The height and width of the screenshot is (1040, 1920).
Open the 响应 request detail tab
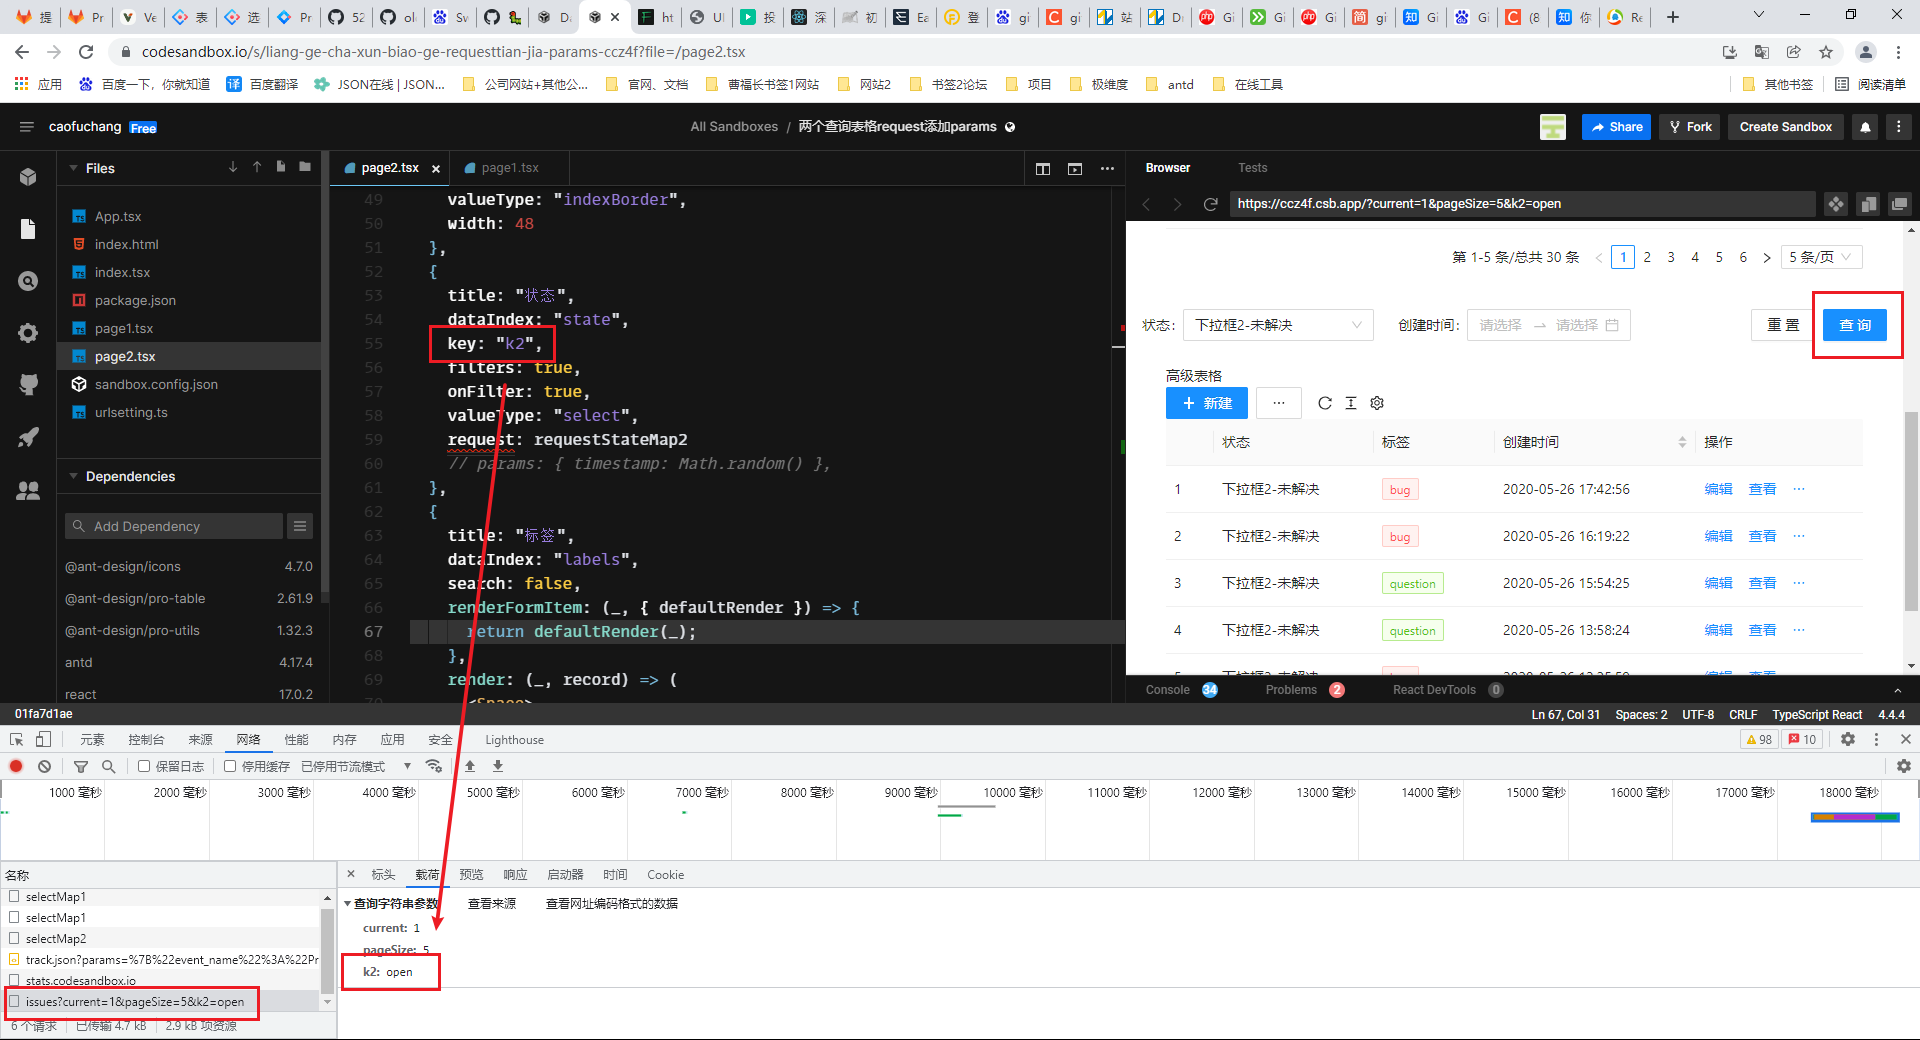pos(515,874)
